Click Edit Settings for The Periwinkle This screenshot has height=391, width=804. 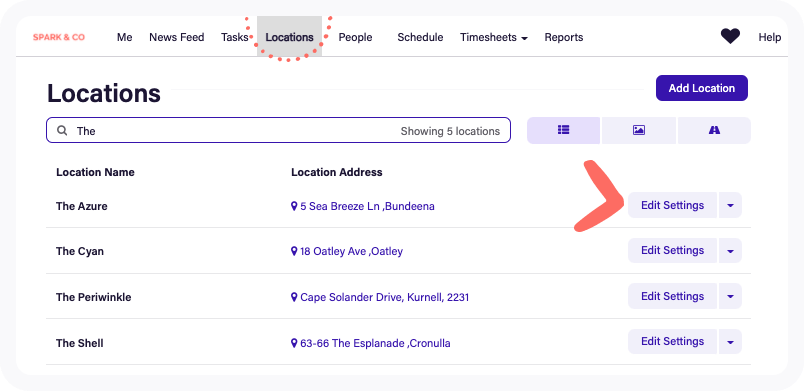pos(672,296)
